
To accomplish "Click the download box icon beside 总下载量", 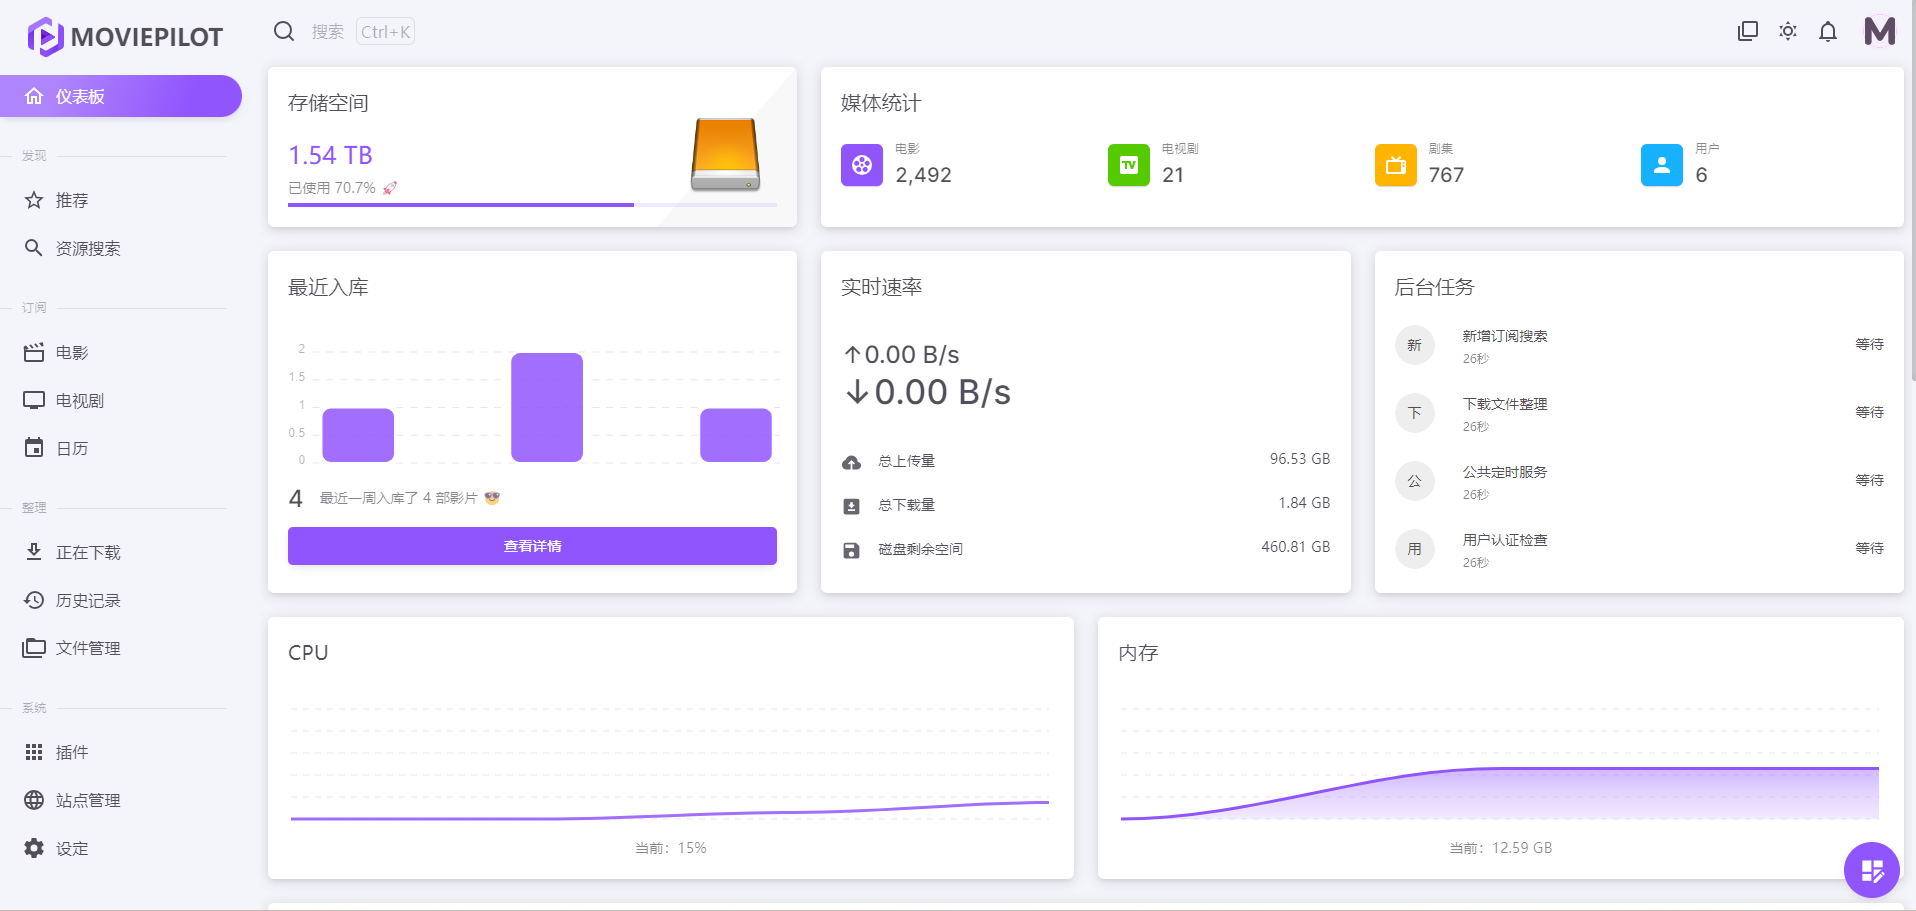I will point(851,506).
